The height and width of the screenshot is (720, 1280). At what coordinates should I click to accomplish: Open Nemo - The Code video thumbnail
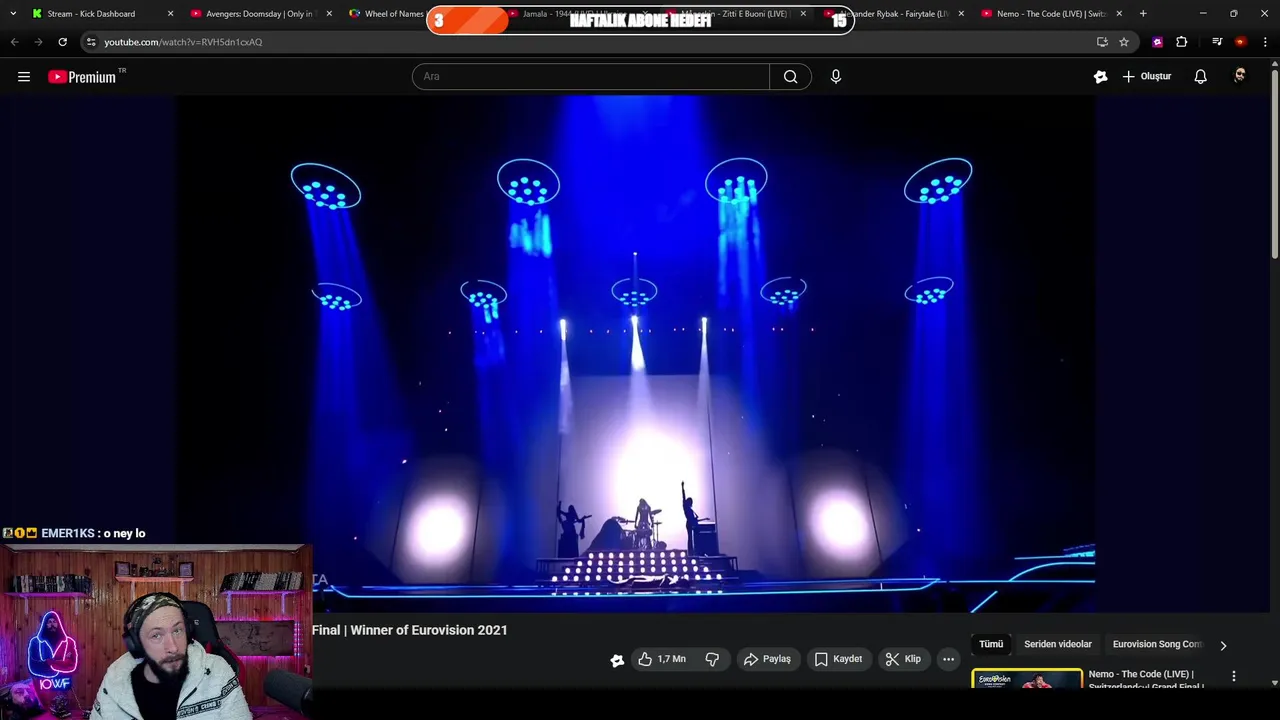(1027, 679)
